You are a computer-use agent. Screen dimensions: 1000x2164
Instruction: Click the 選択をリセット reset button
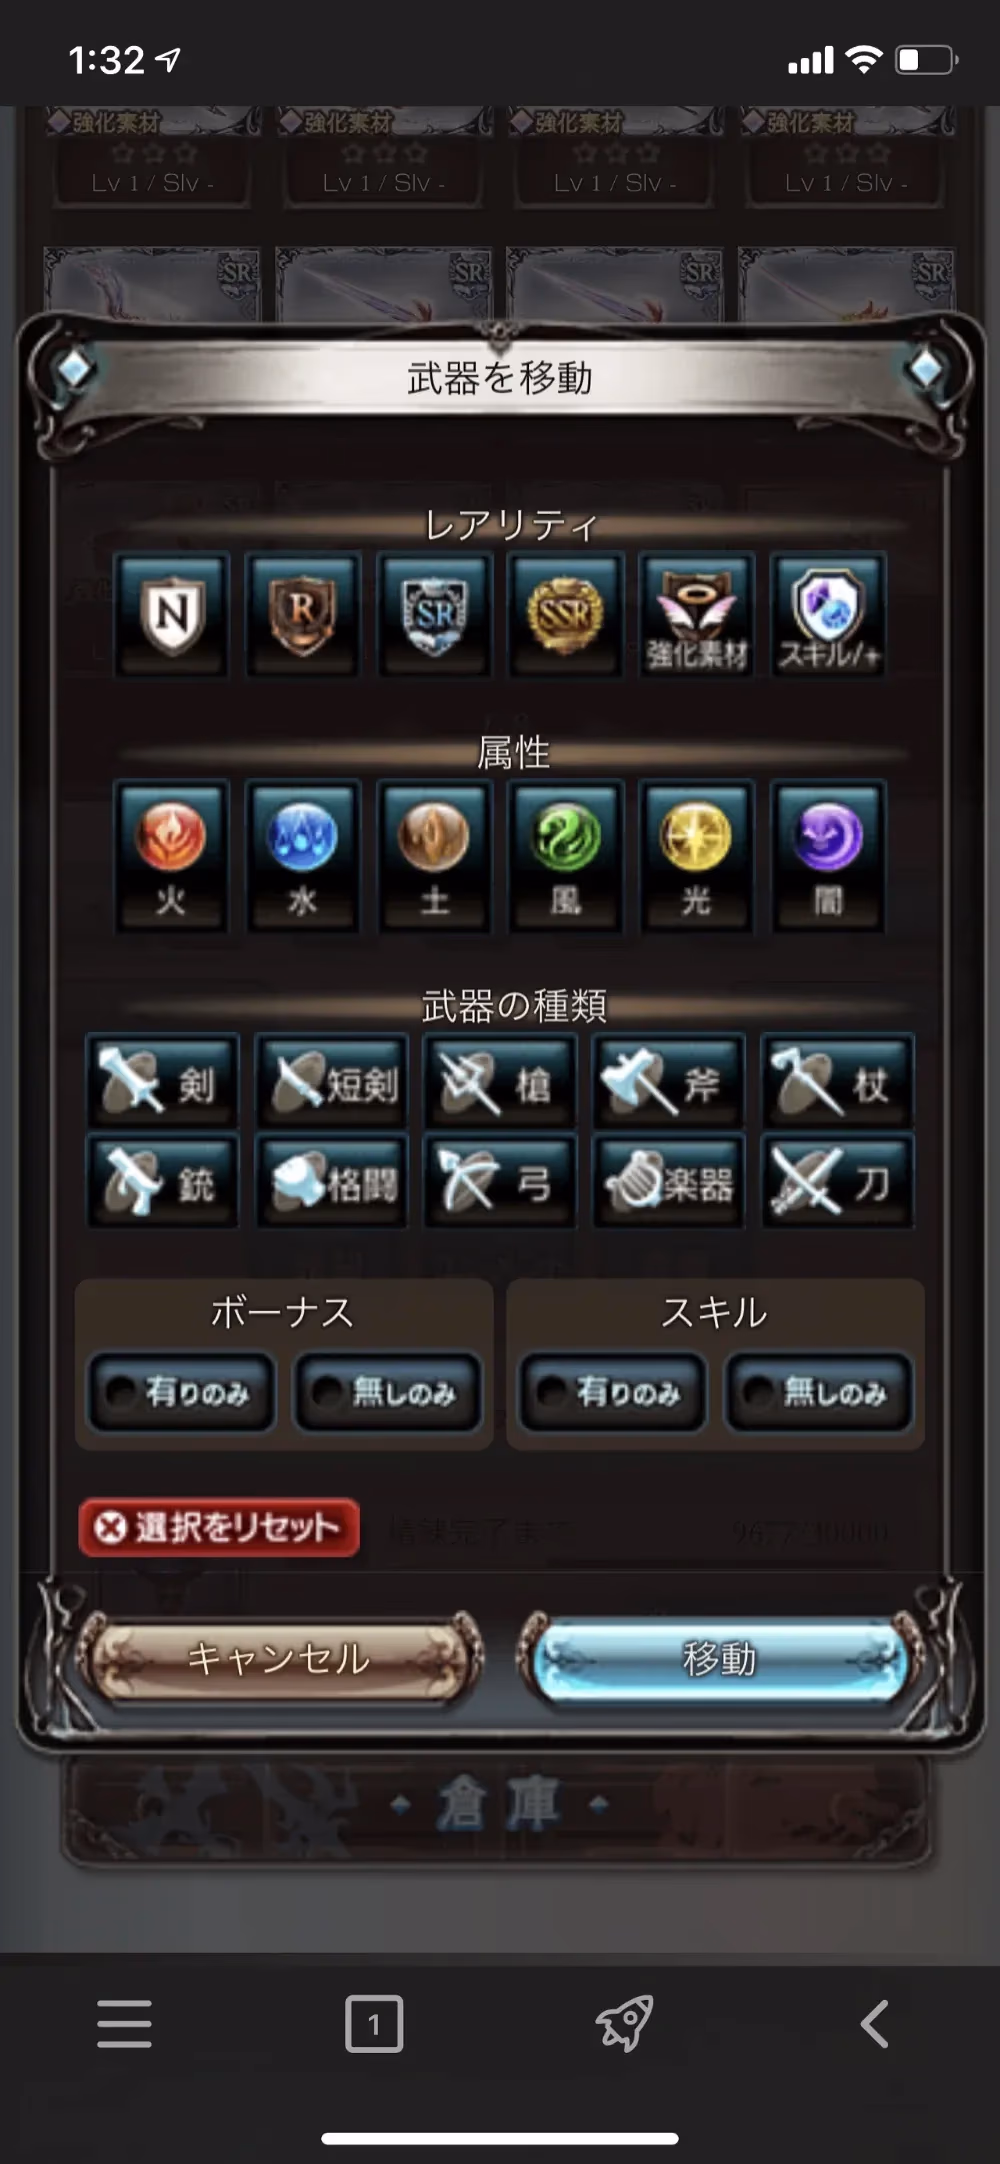[x=219, y=1527]
